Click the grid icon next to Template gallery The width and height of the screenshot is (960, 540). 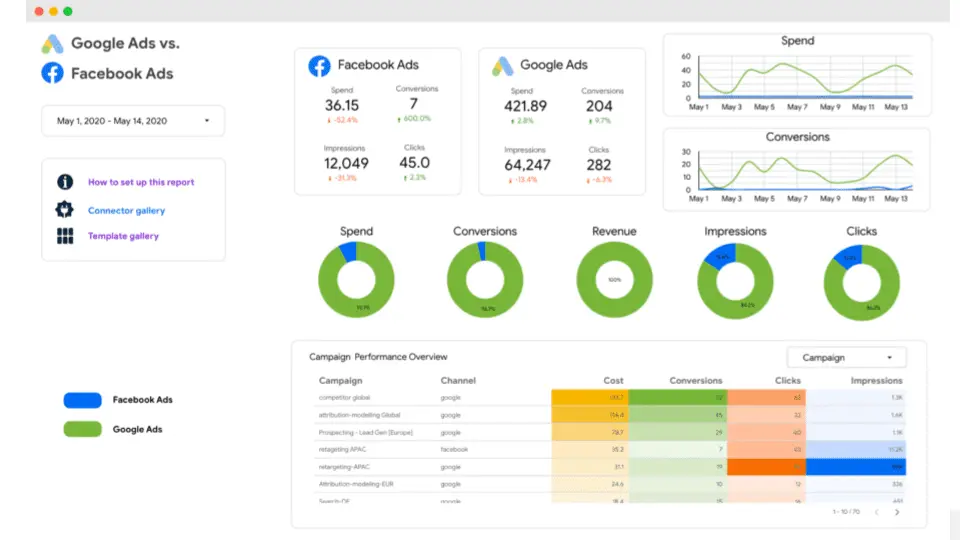pos(65,236)
